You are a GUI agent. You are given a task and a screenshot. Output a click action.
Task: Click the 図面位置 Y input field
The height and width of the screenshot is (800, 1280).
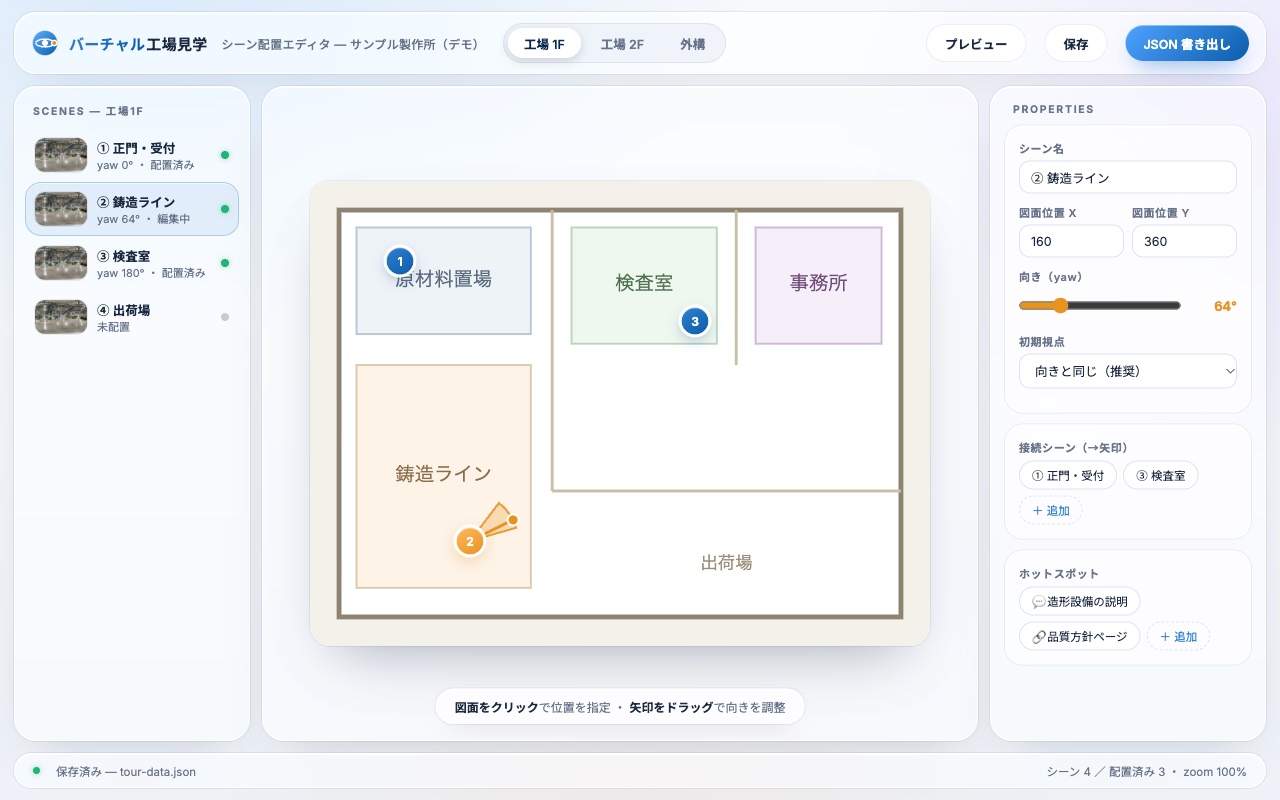click(x=1184, y=241)
